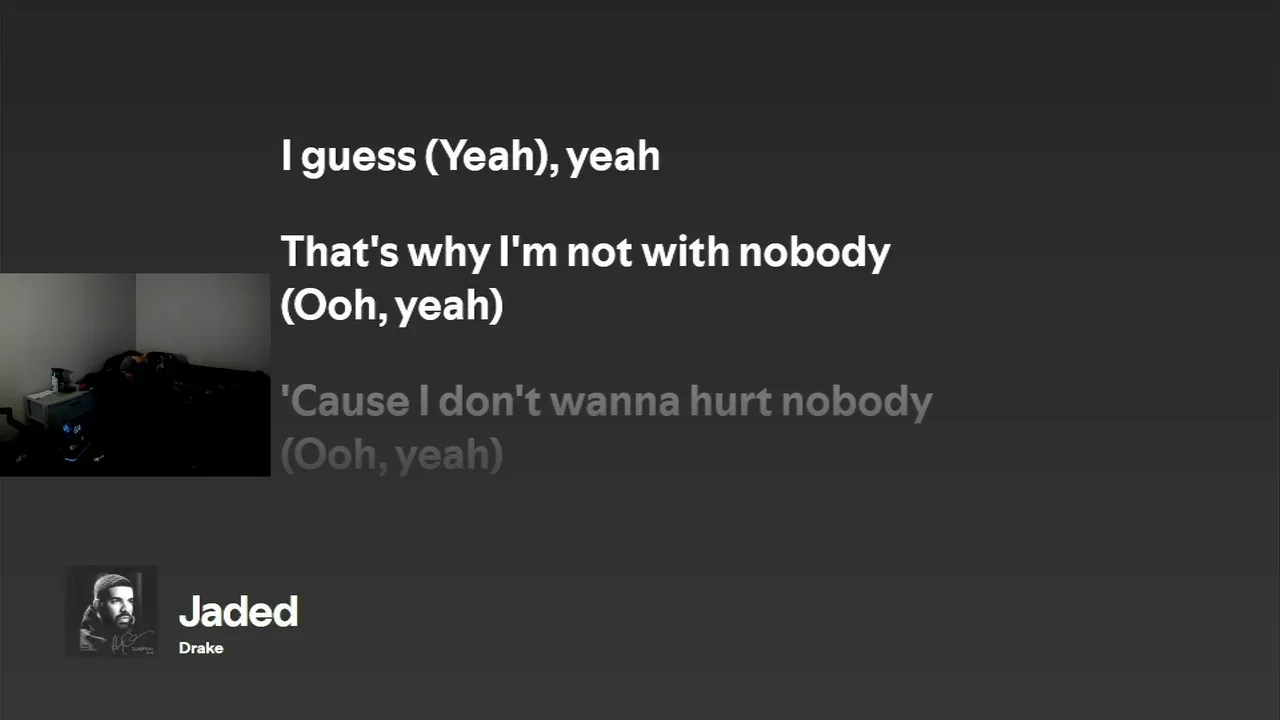Click the word "wanna" in the dimmed lyric

tap(618, 402)
